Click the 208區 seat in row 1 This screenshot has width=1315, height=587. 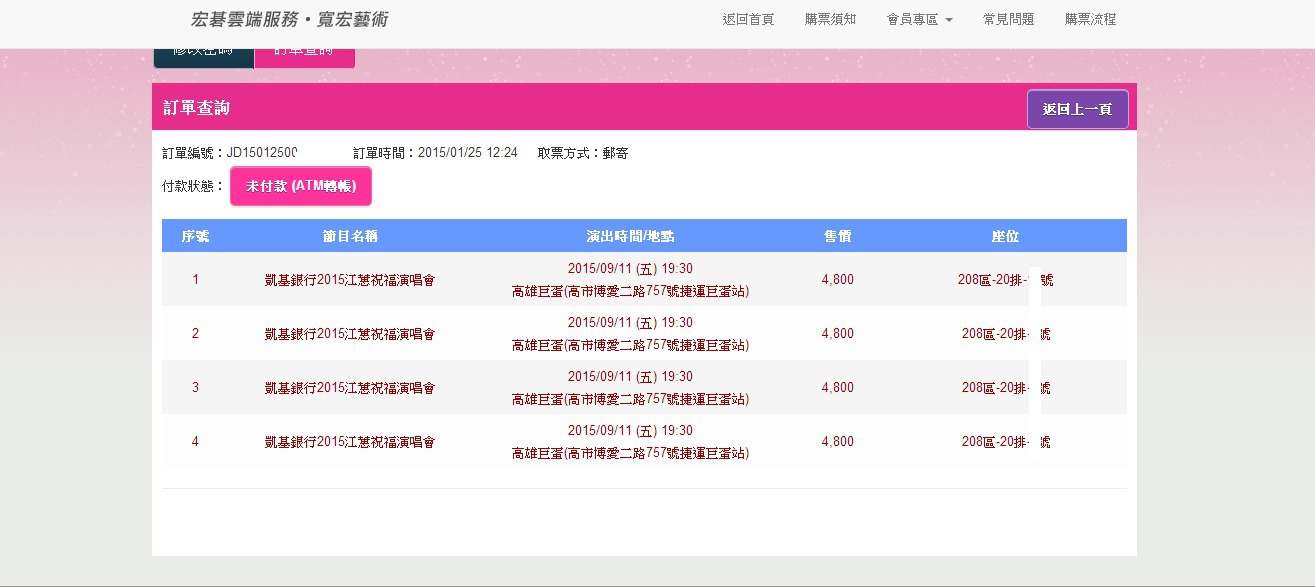coord(1005,280)
